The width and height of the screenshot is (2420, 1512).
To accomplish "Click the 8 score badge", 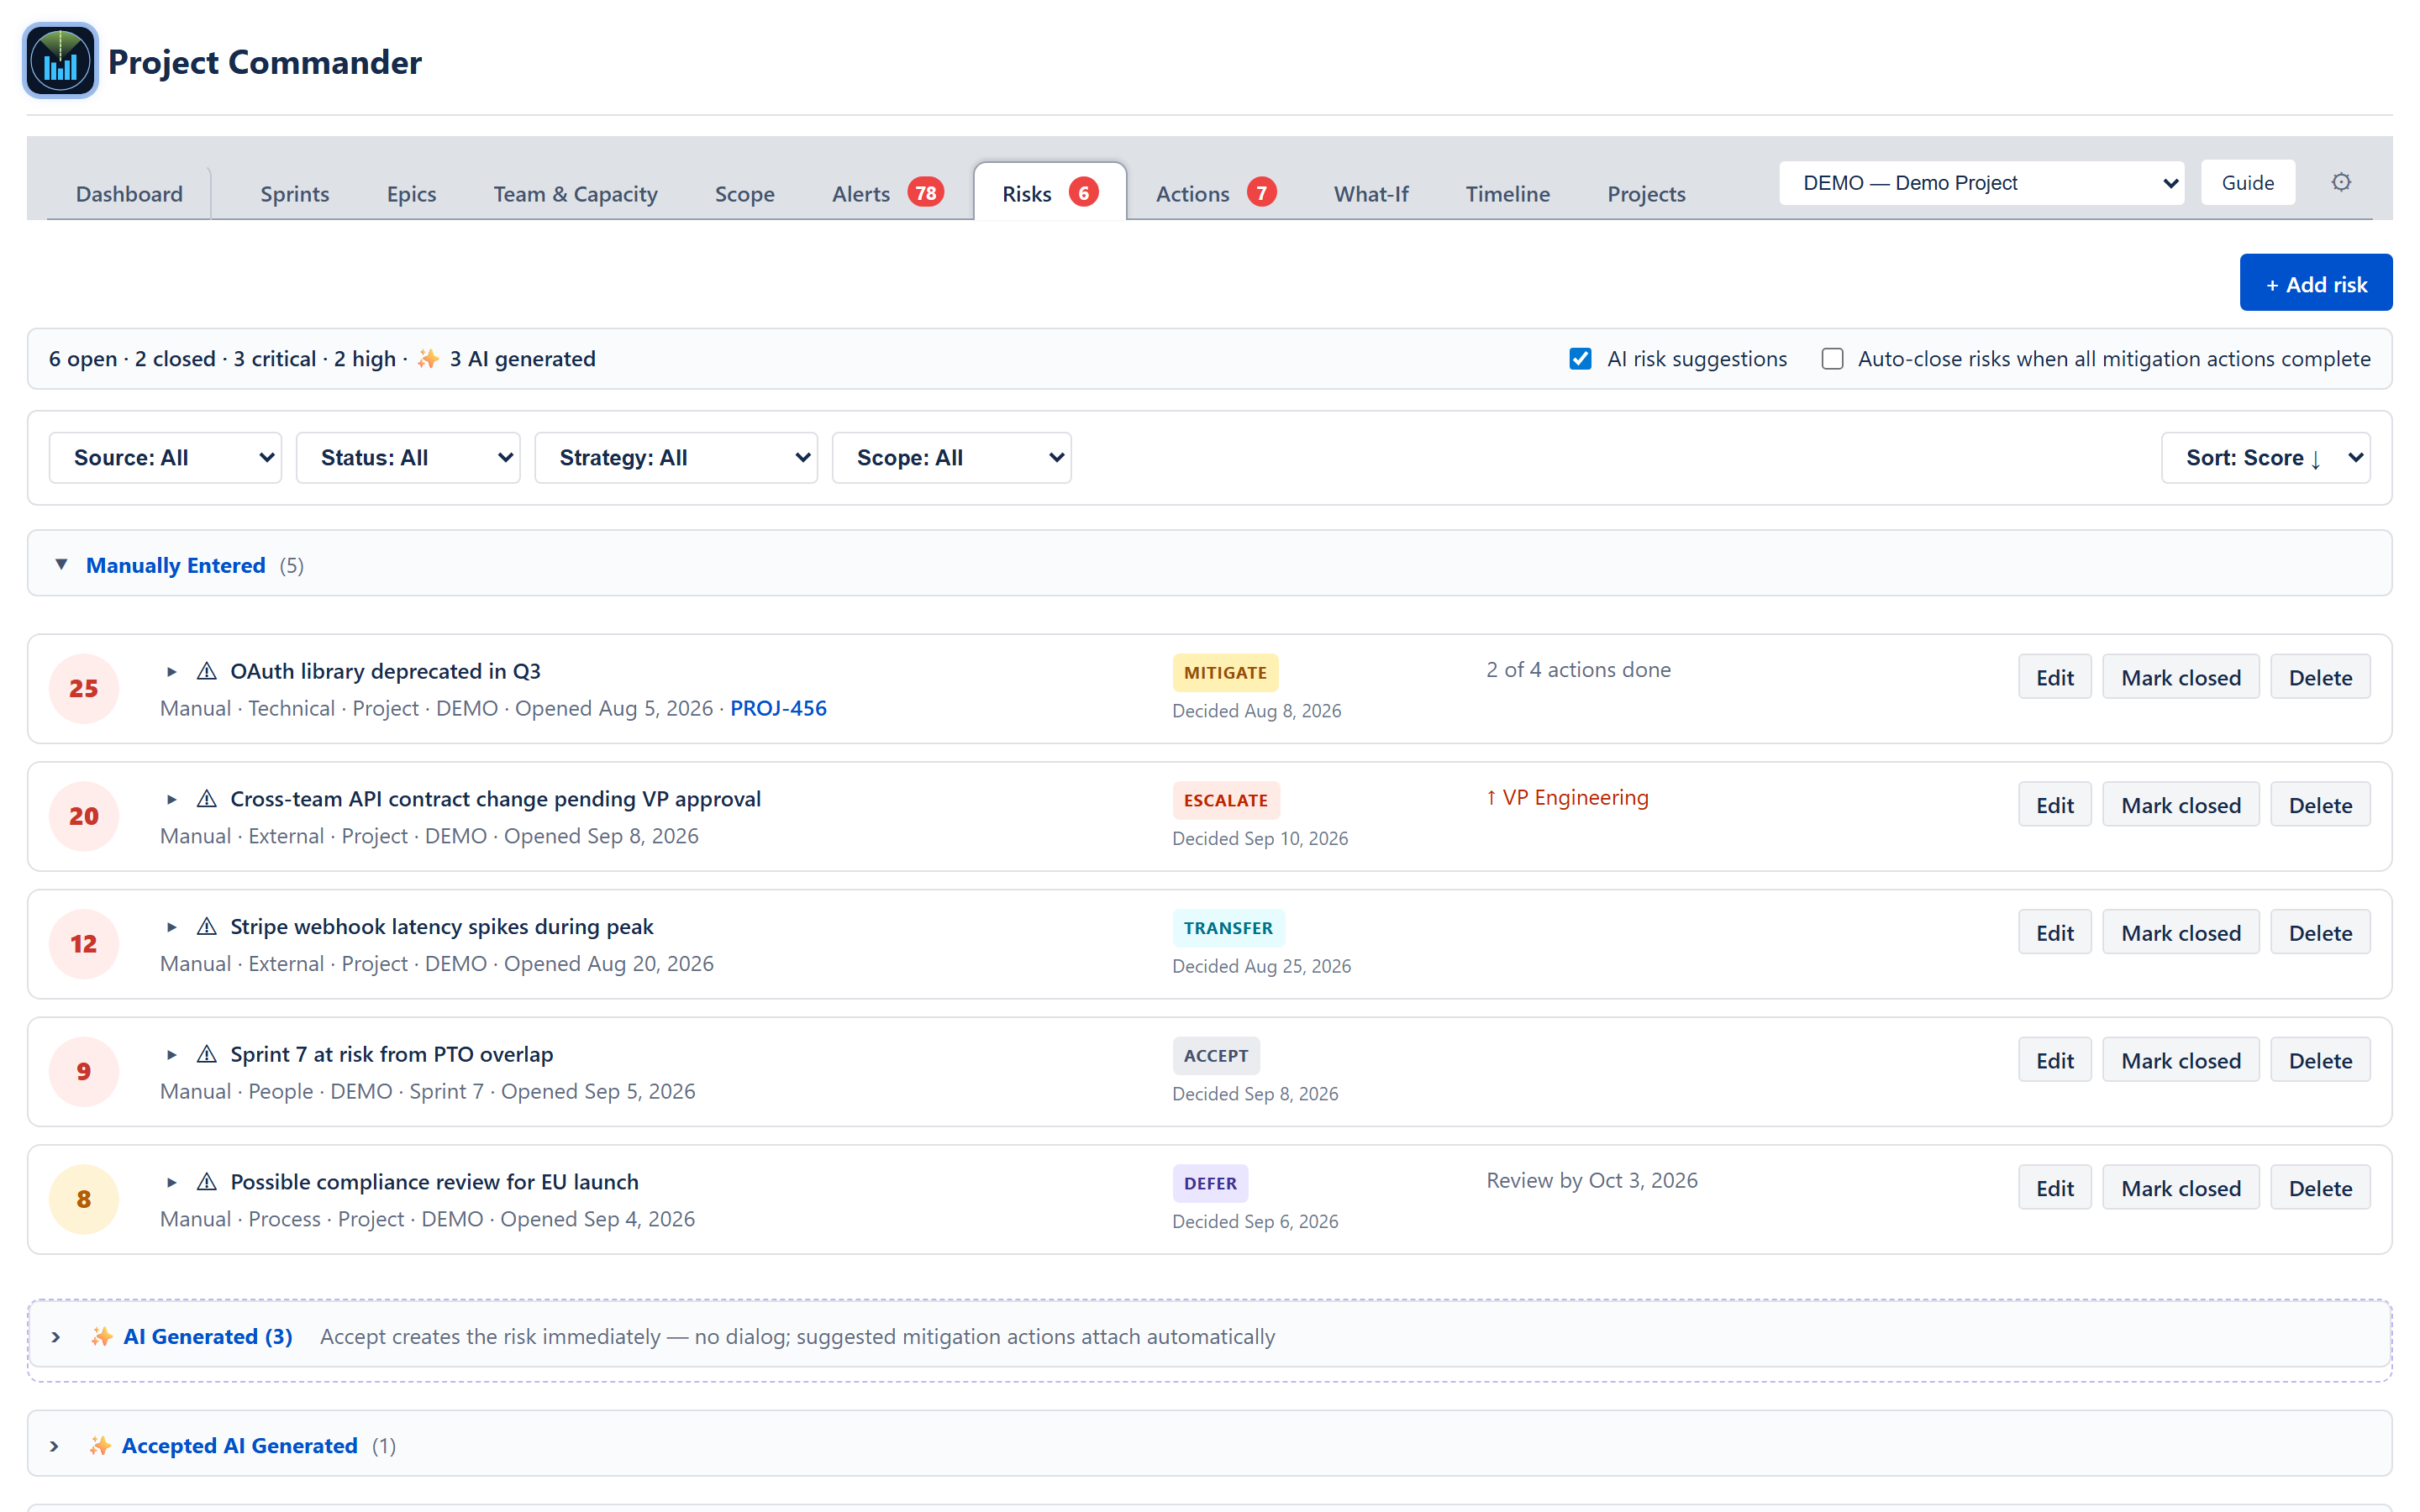I will 84,1199.
